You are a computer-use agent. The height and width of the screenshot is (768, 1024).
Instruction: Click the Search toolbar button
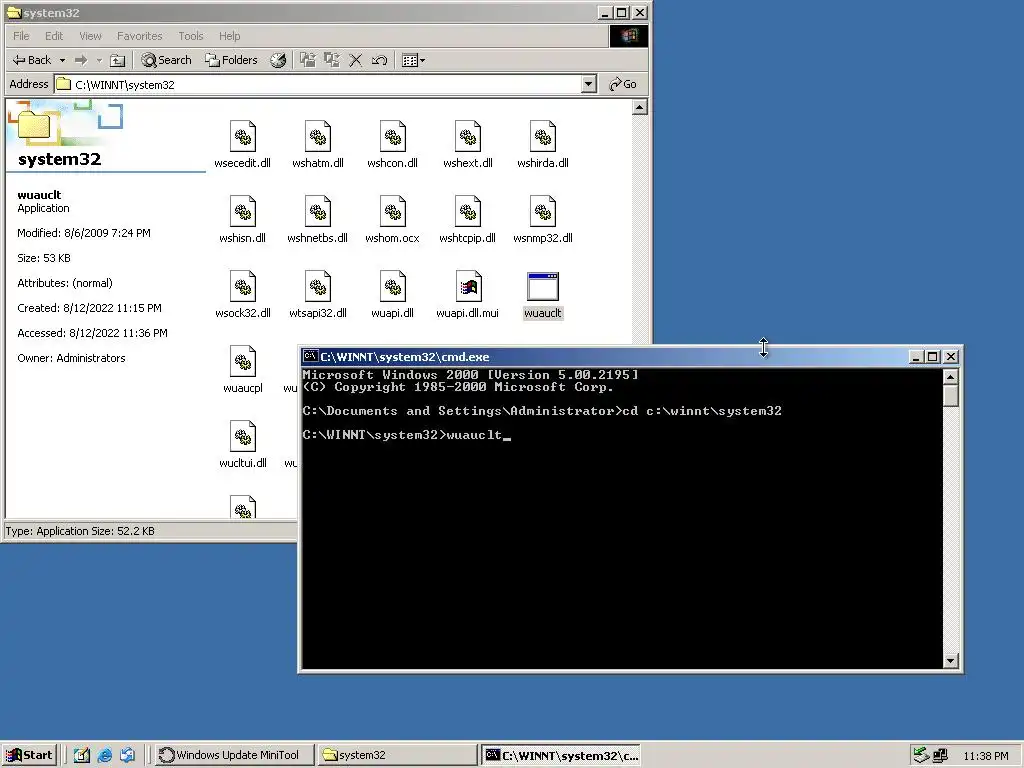click(167, 60)
